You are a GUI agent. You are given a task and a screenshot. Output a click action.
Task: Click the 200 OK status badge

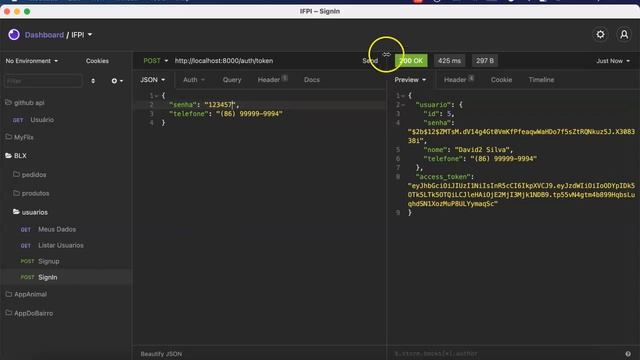[x=411, y=61]
